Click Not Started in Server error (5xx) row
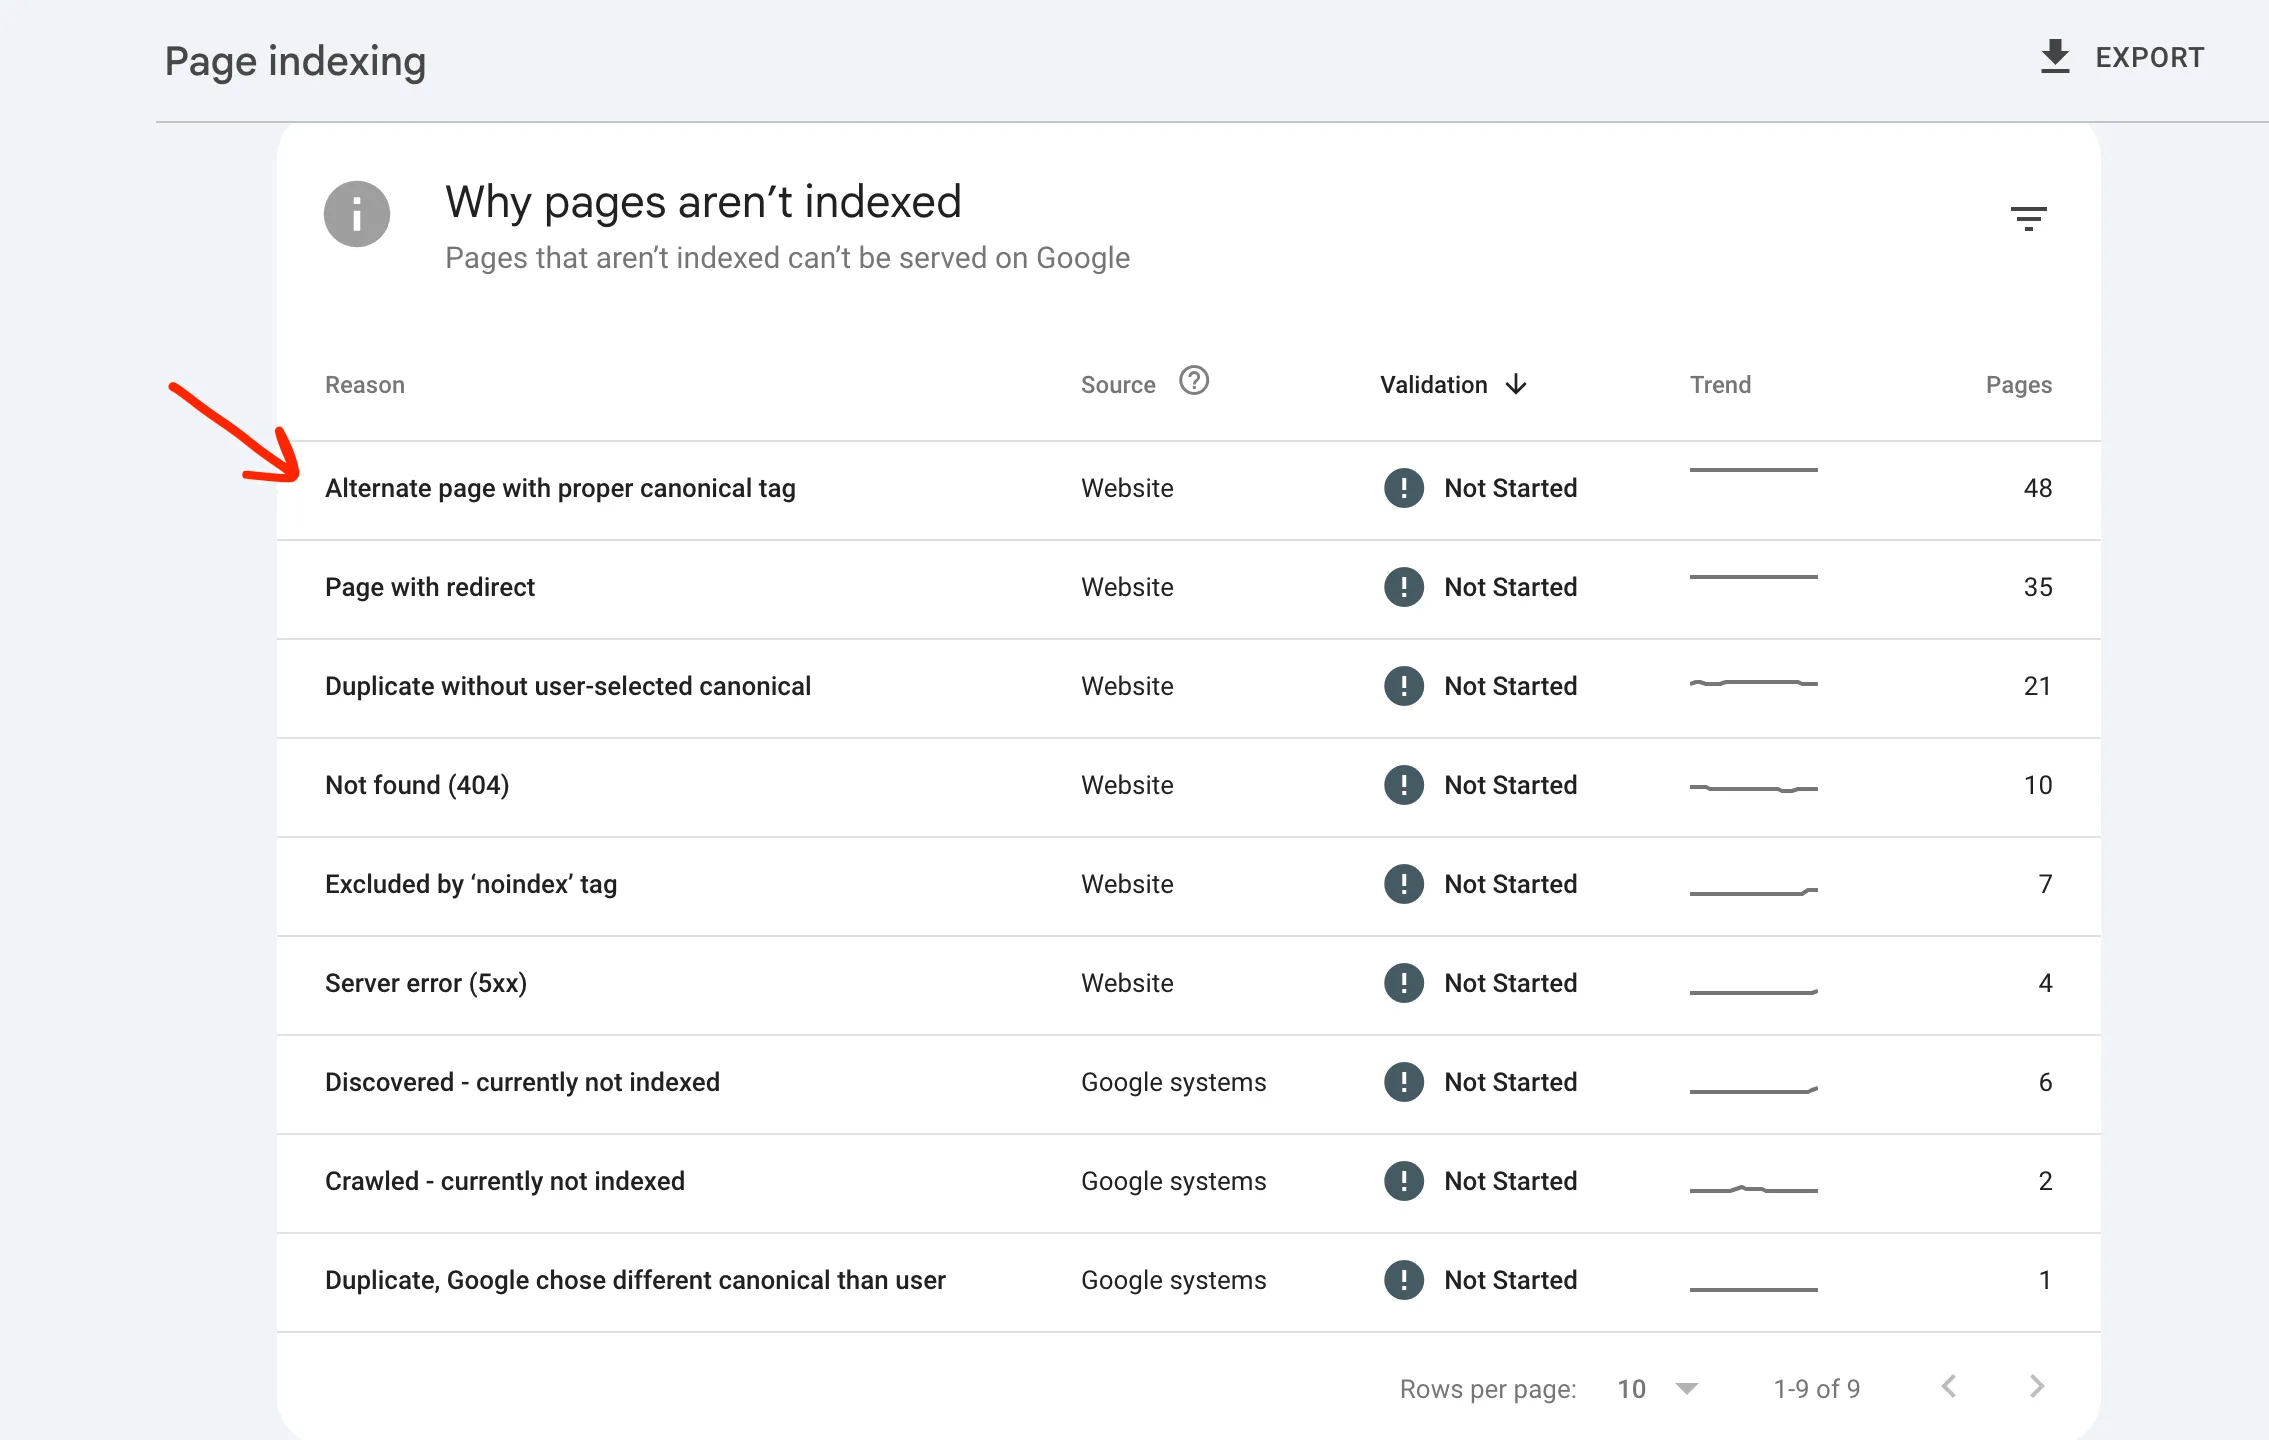The width and height of the screenshot is (2269, 1440). 1510,983
